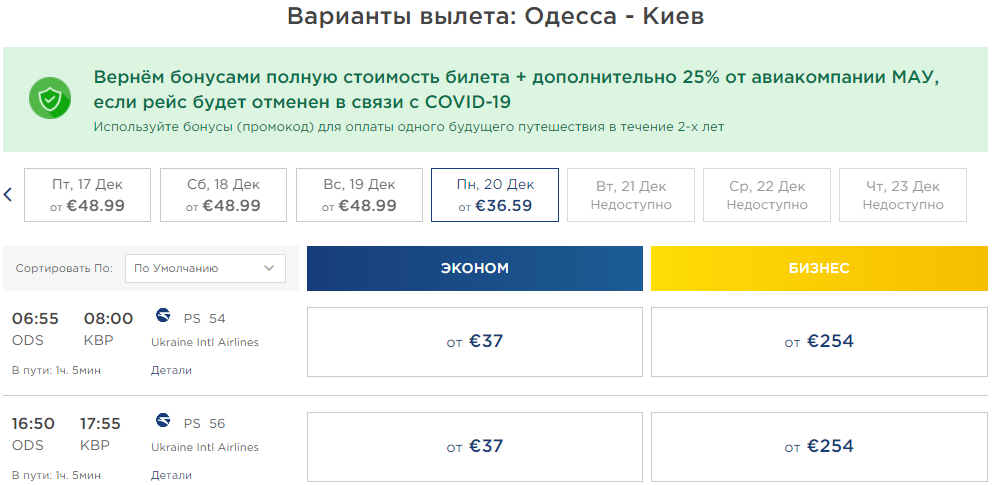Click unavailable Wednesday 22 December tab
The width and height of the screenshot is (998, 485).
pyautogui.click(x=767, y=195)
